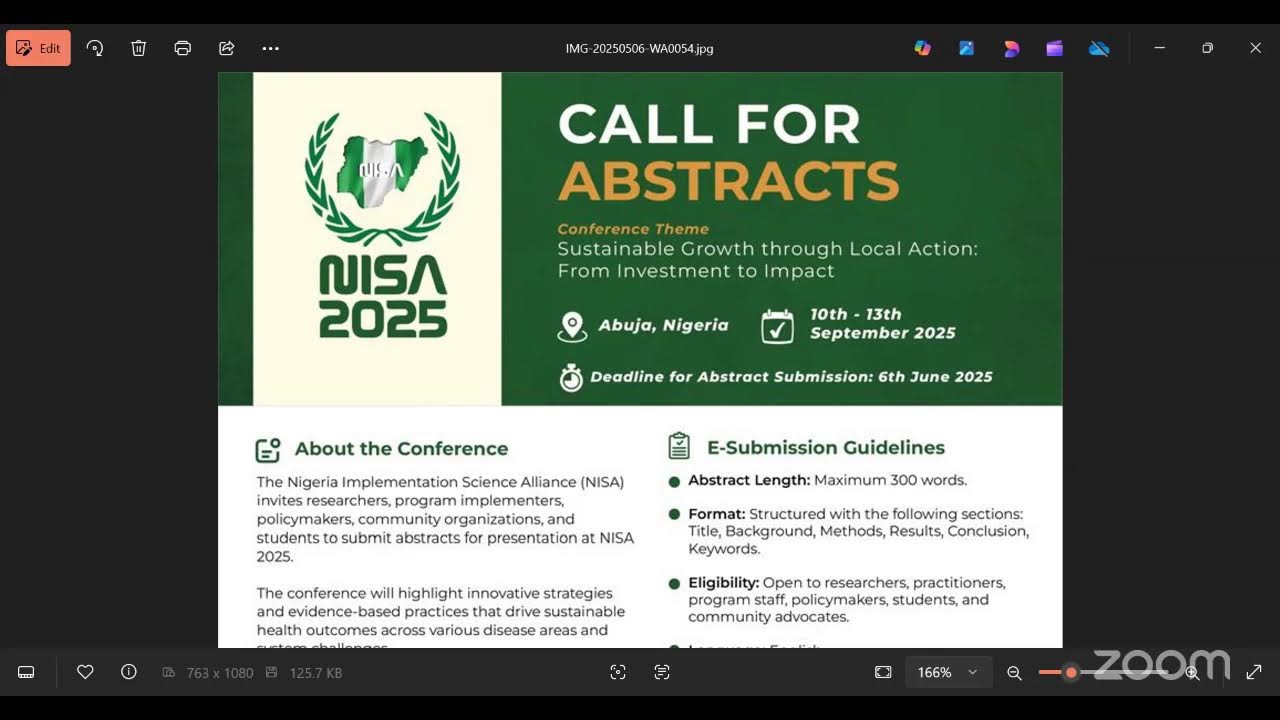The height and width of the screenshot is (720, 1280).
Task: Expand the 166% zoom level dropdown
Action: click(x=948, y=673)
